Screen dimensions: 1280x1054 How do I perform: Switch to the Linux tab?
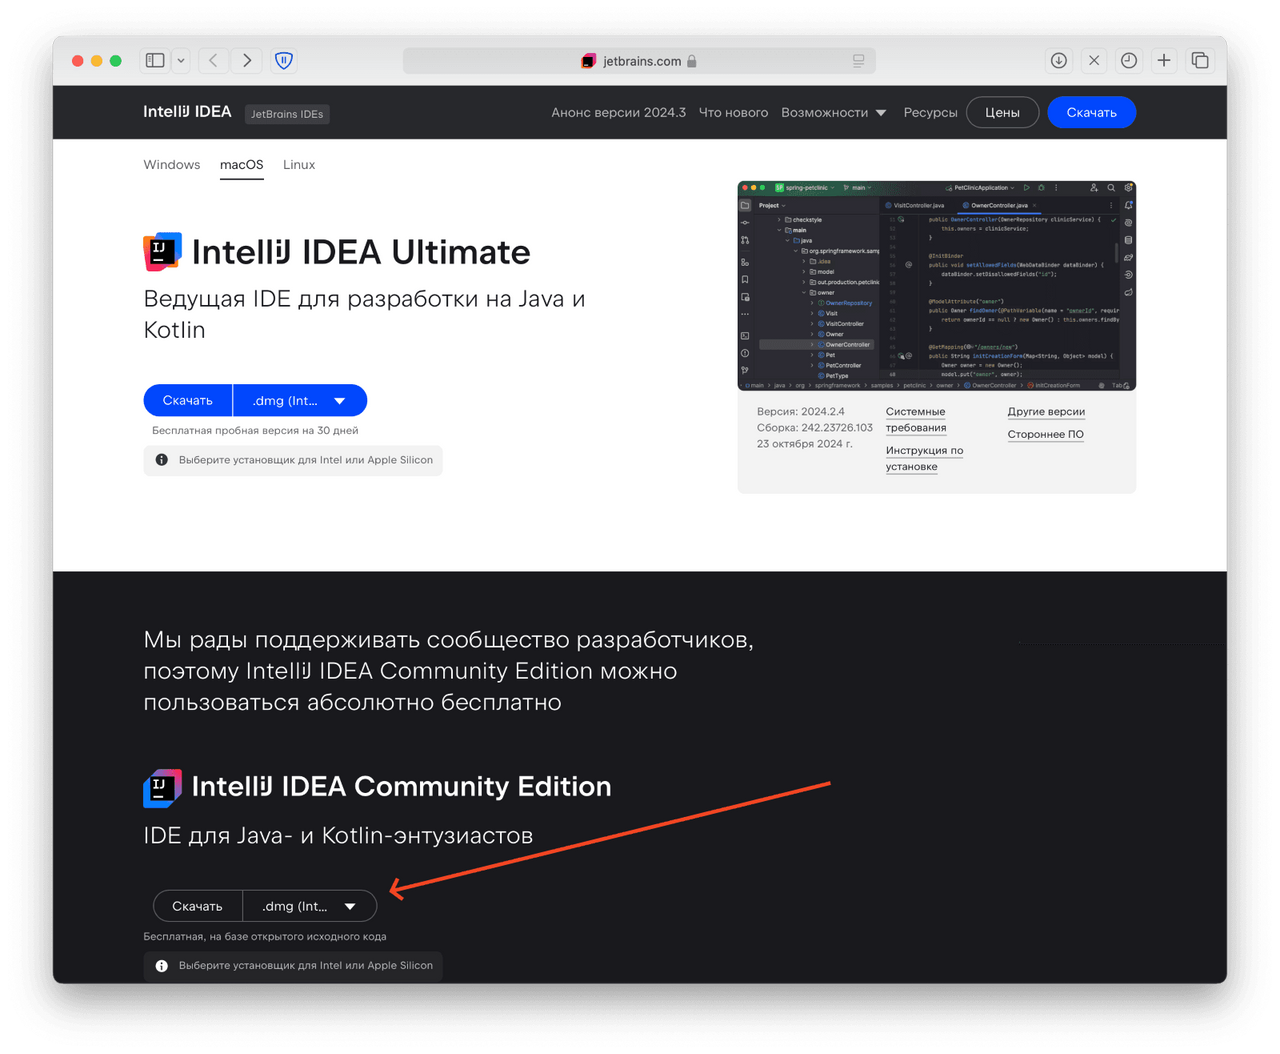click(x=298, y=164)
